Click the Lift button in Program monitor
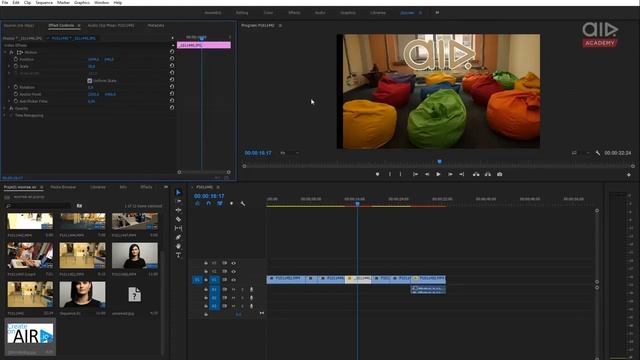The width and height of the screenshot is (640, 360). [x=476, y=174]
